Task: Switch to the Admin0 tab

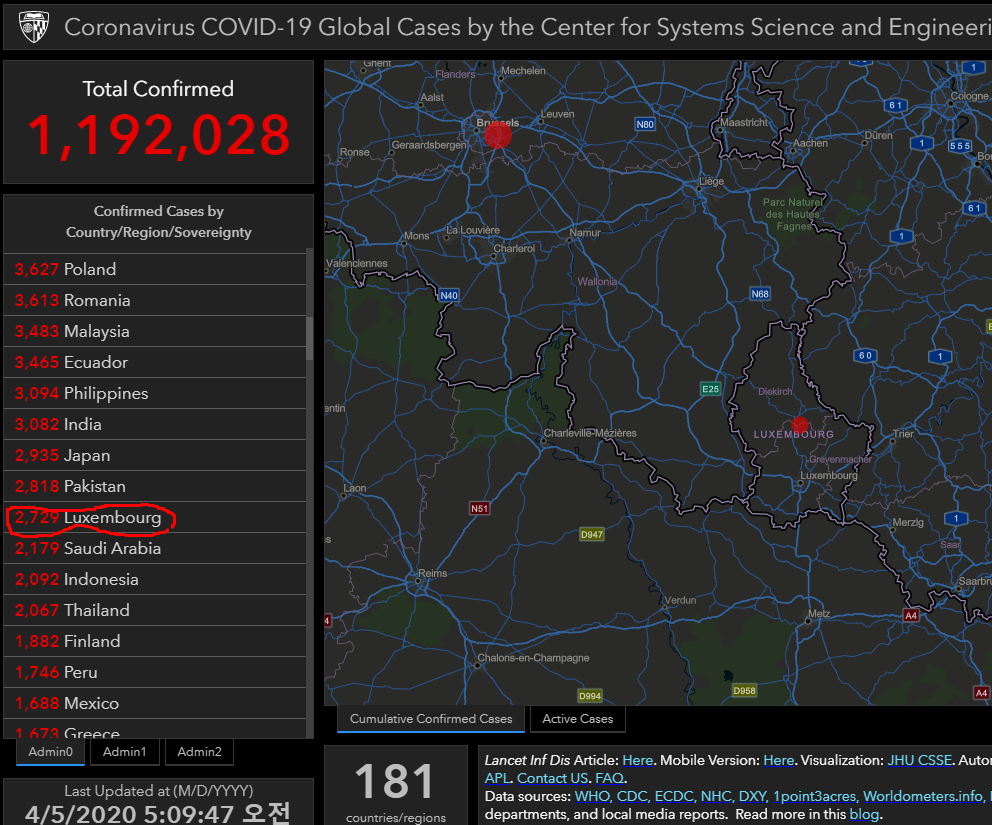Action: pyautogui.click(x=51, y=752)
